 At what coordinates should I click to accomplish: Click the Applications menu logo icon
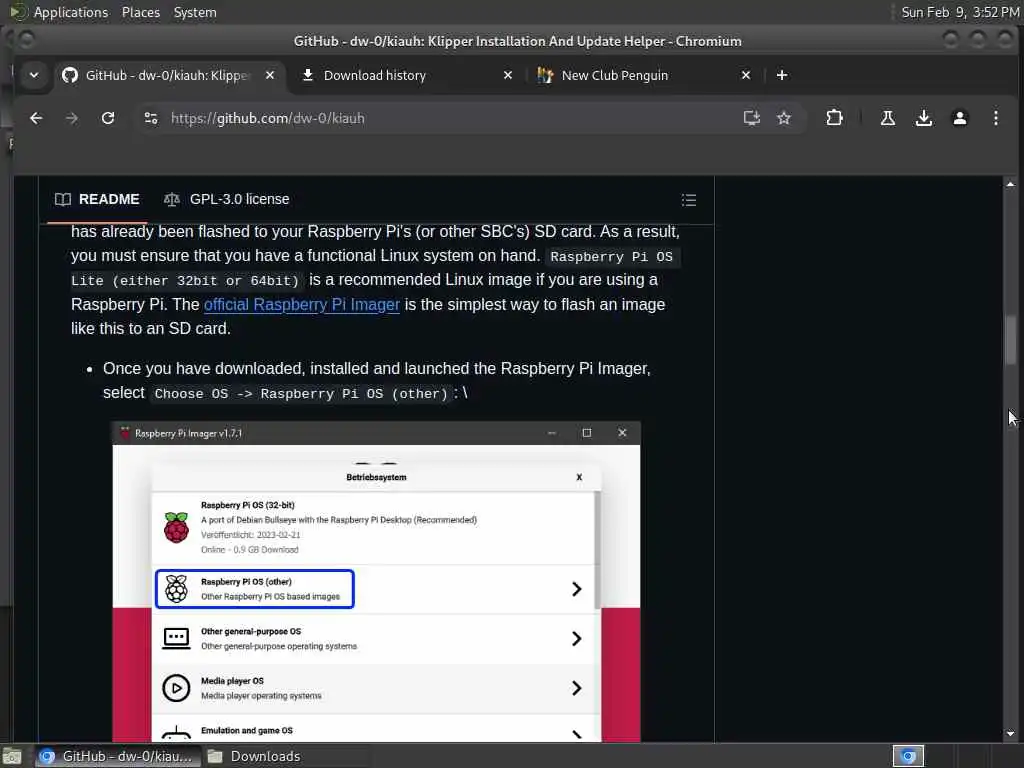point(18,12)
